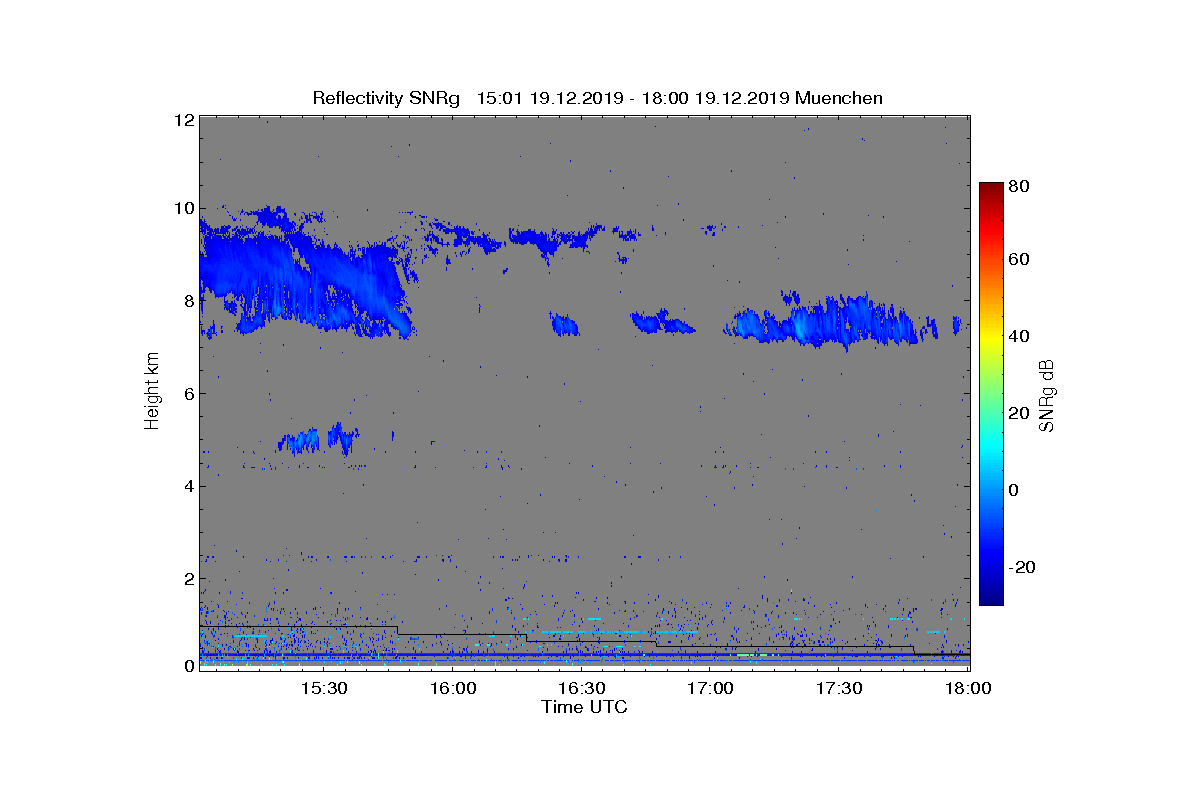Screen dimensions: 1200x800
Task: Click the SNRg color scale bar
Action: [x=990, y=394]
